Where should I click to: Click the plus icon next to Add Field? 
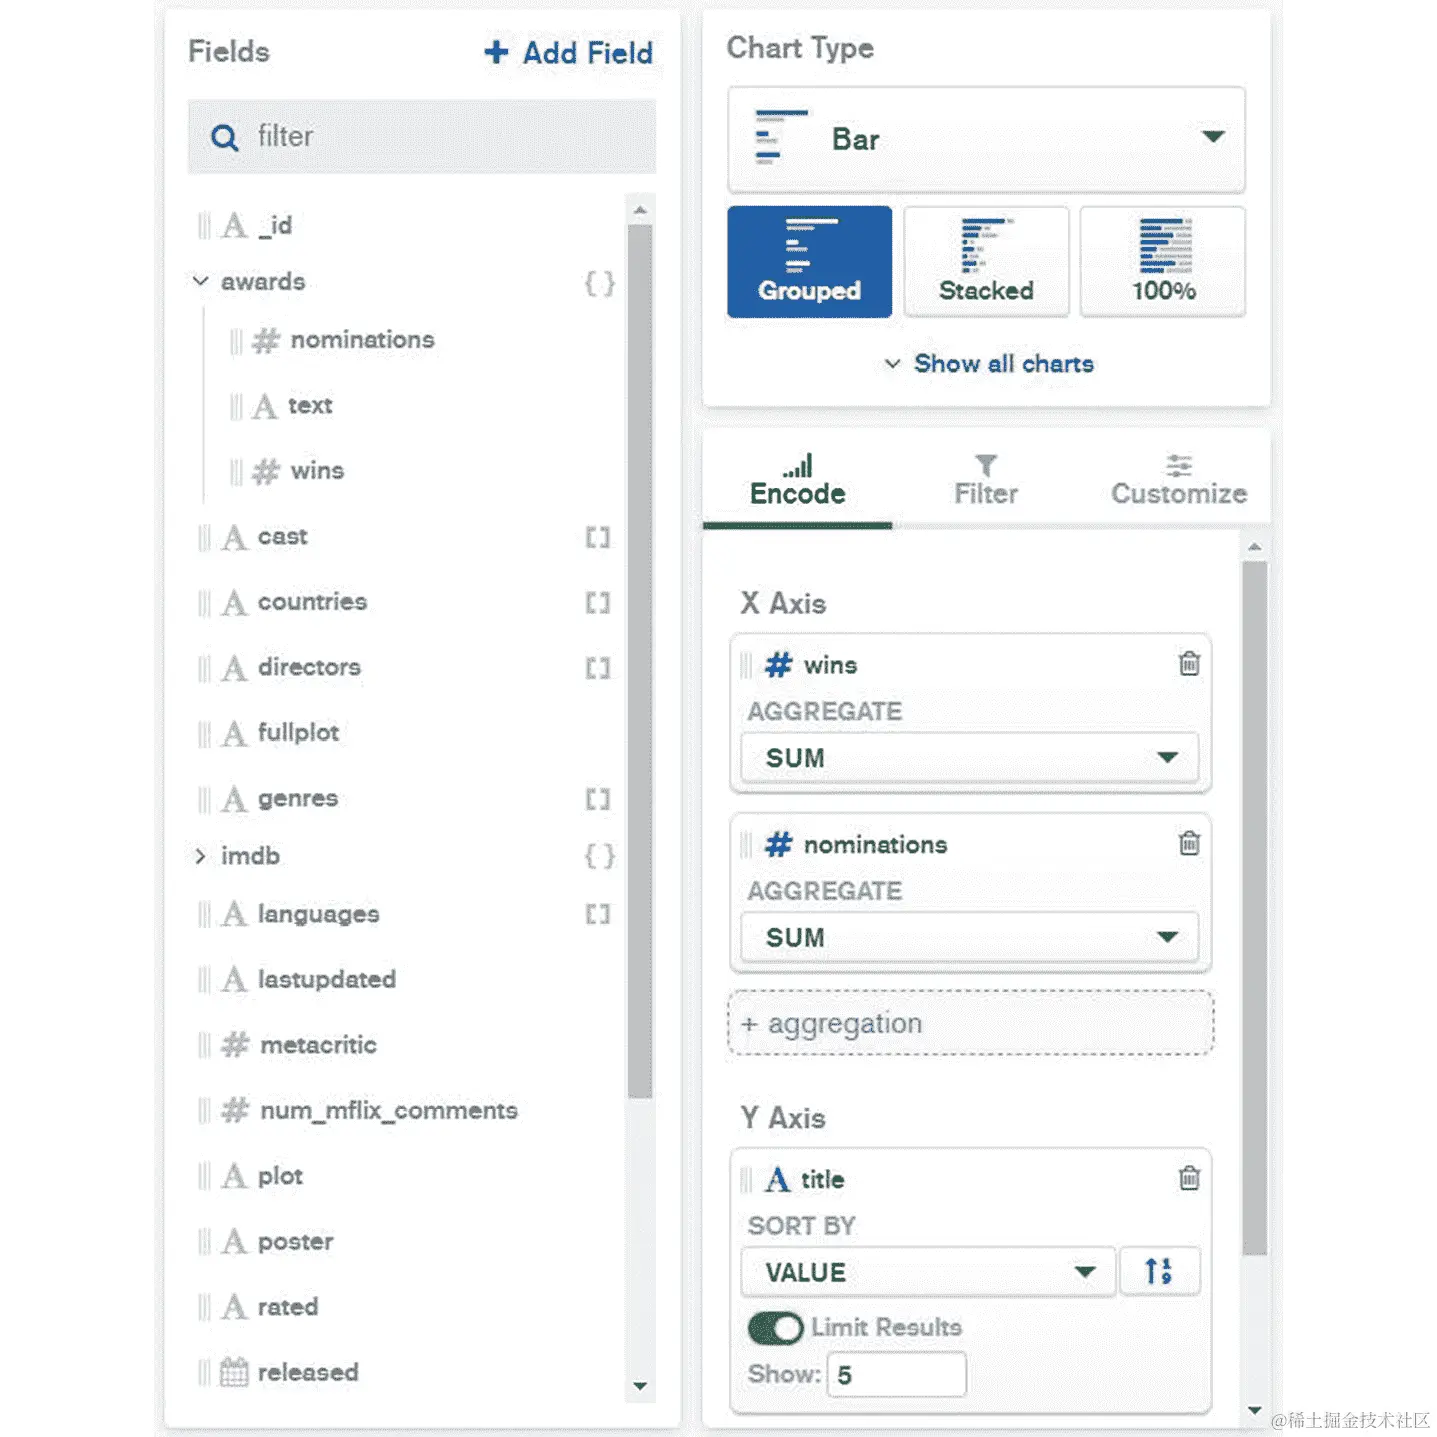pos(496,52)
